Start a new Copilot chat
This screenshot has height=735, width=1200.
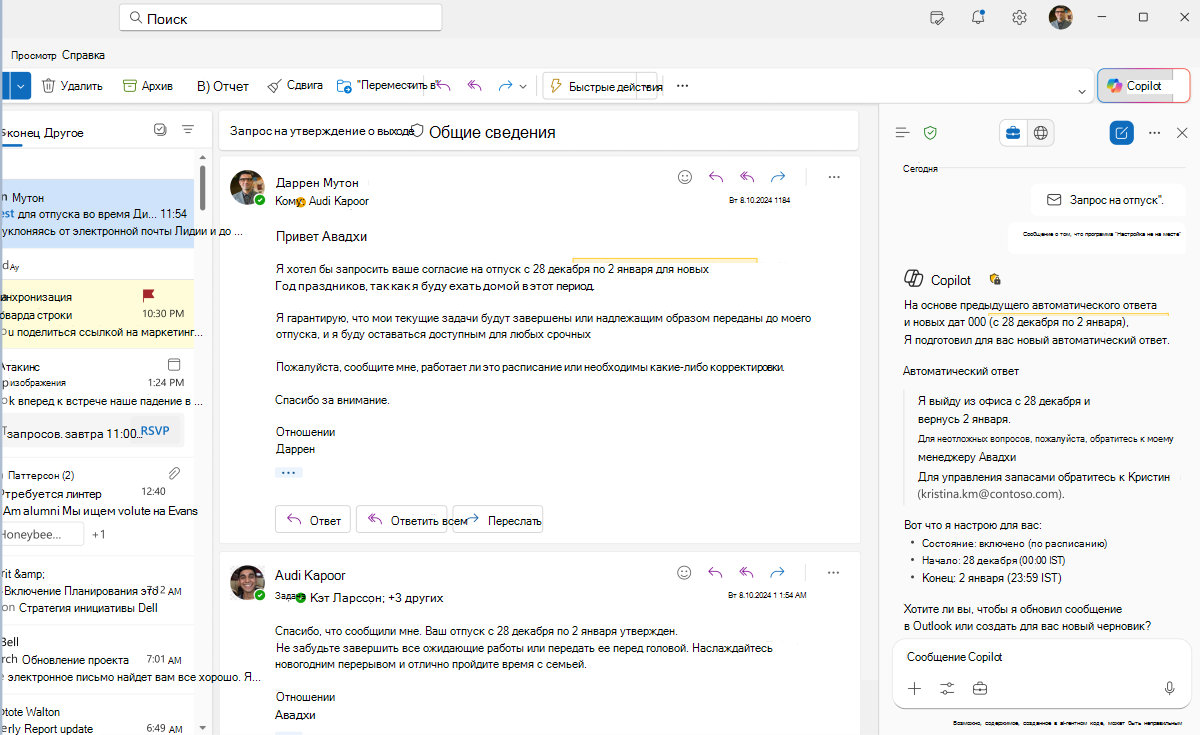1122,132
